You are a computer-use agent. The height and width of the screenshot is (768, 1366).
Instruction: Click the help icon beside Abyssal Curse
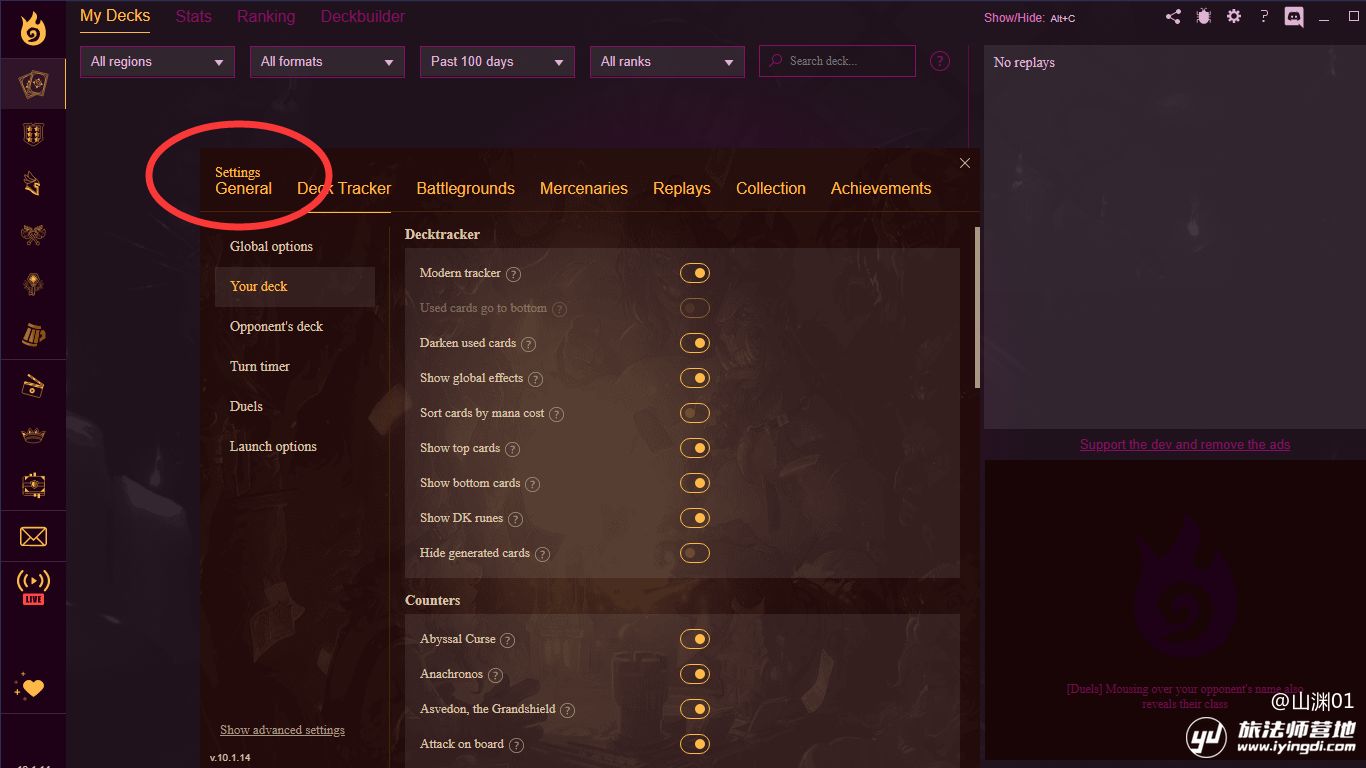[507, 640]
